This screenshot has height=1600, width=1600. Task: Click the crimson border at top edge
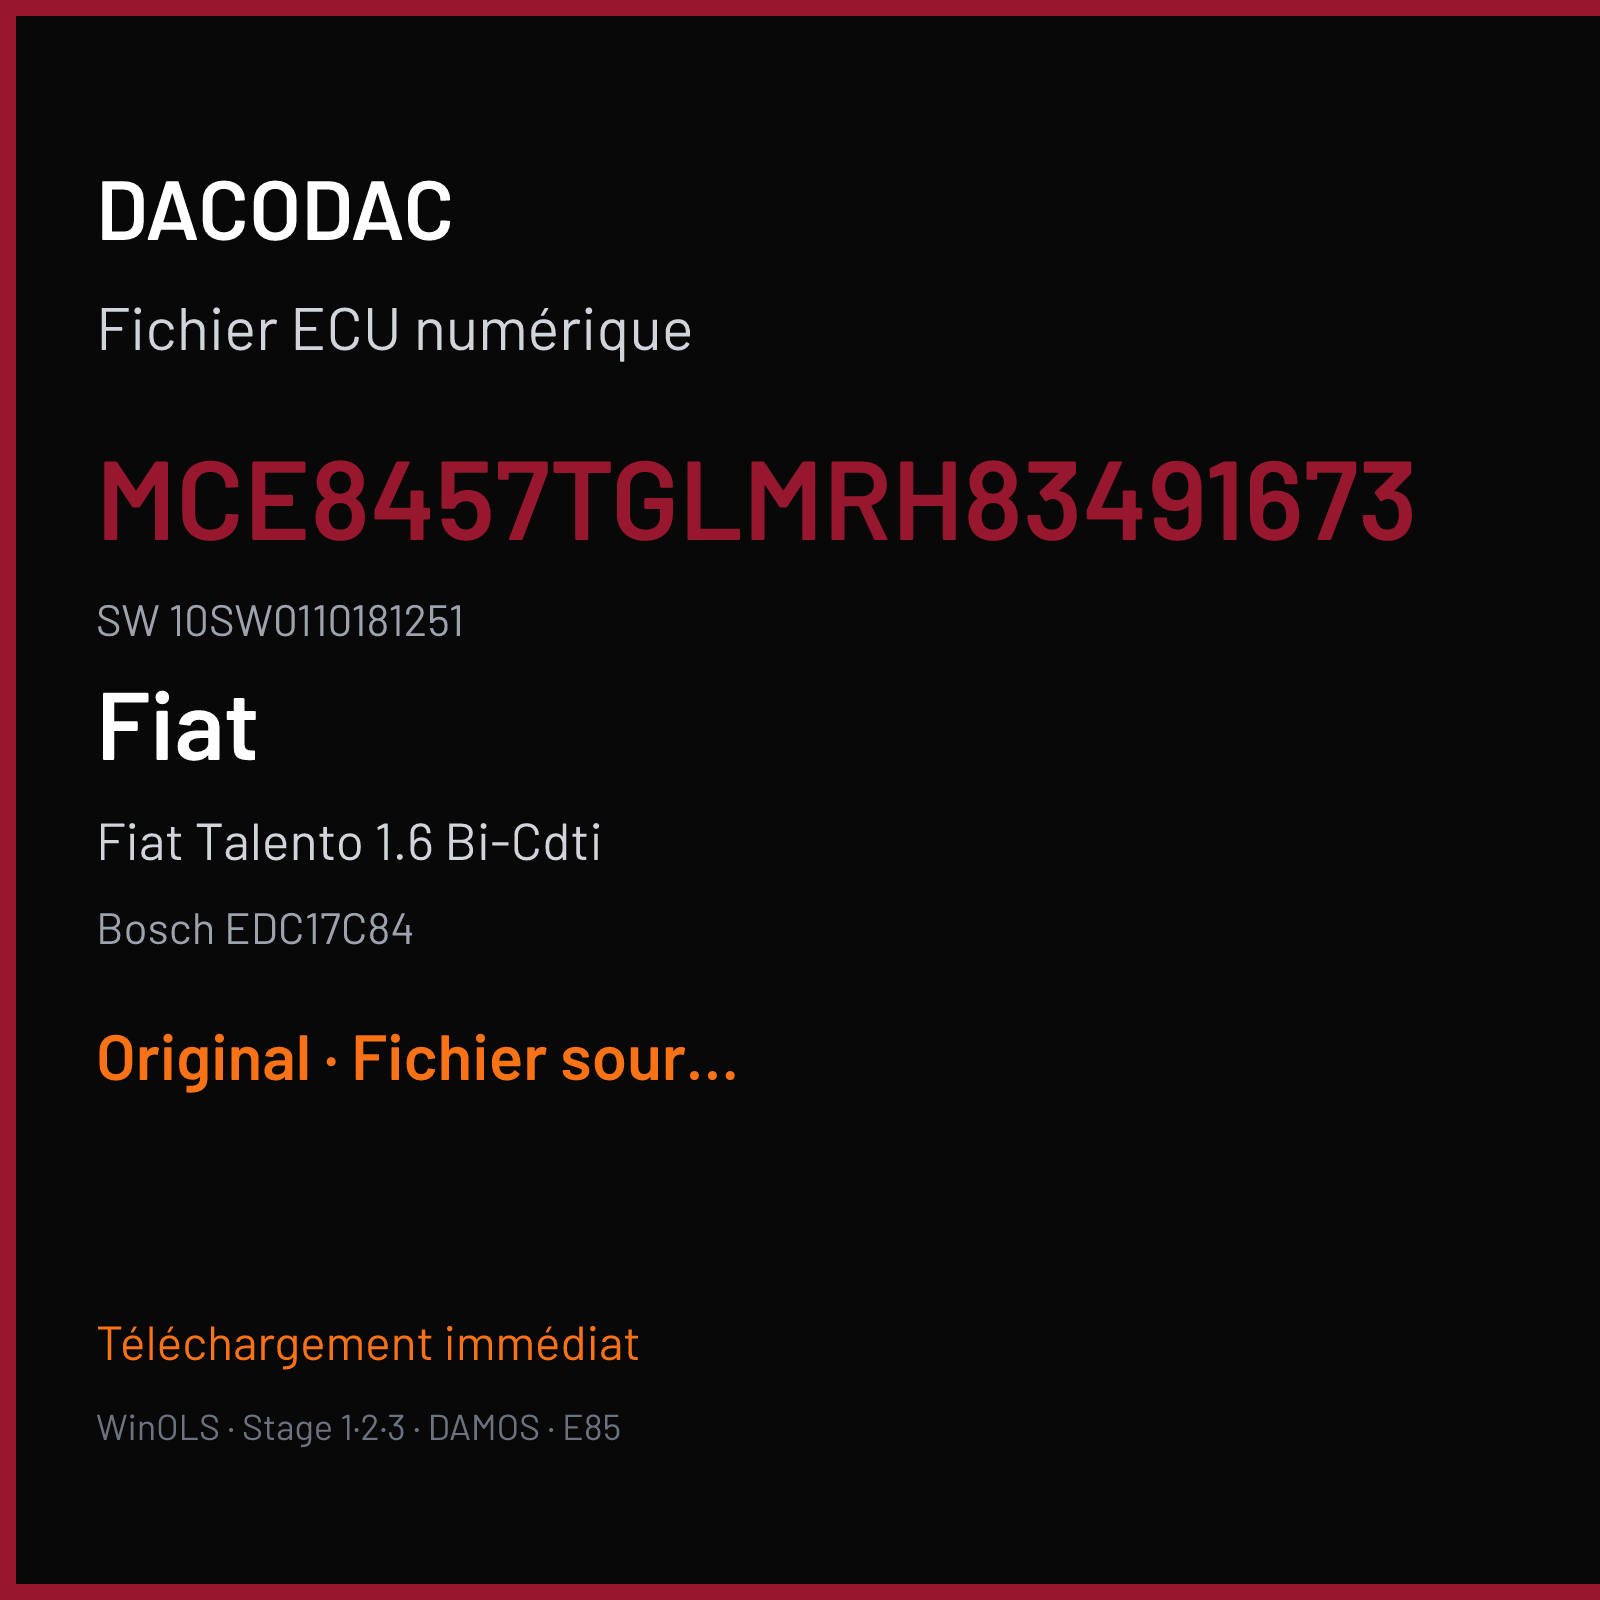tap(800, 8)
